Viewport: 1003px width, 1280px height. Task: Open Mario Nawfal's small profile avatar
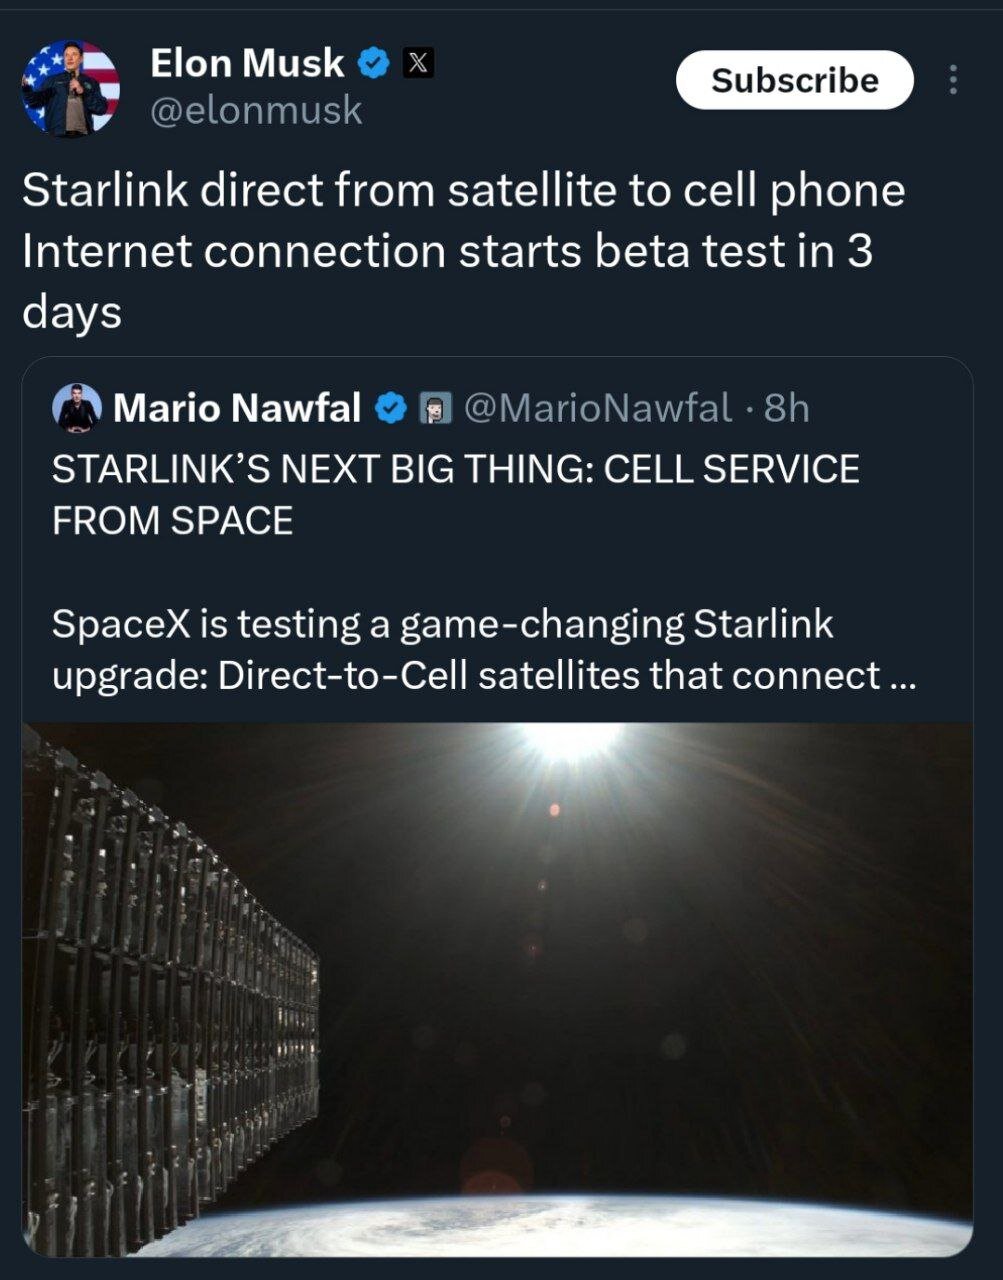point(77,408)
